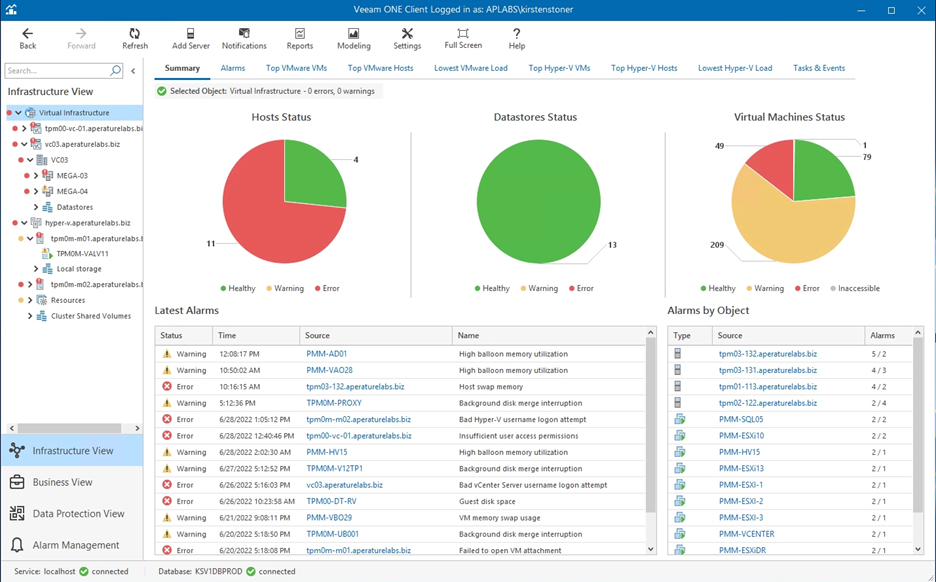Click in the Search input field

[x=57, y=70]
